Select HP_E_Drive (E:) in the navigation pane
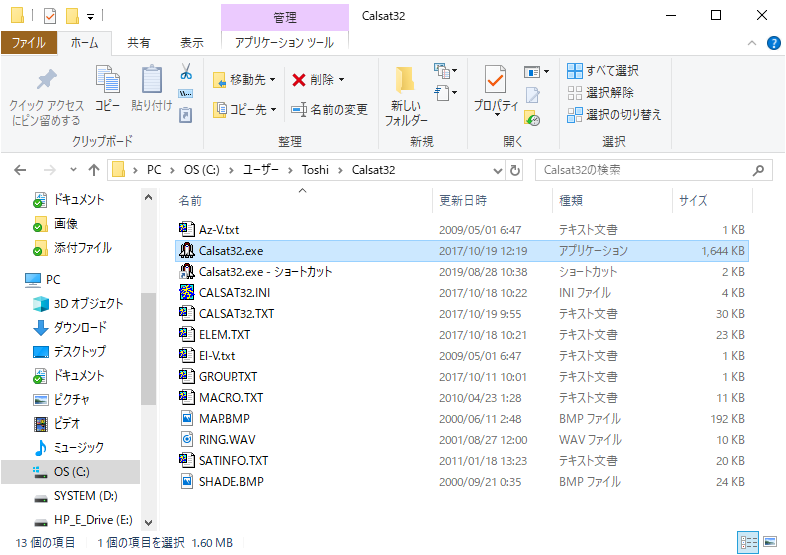 point(83,520)
